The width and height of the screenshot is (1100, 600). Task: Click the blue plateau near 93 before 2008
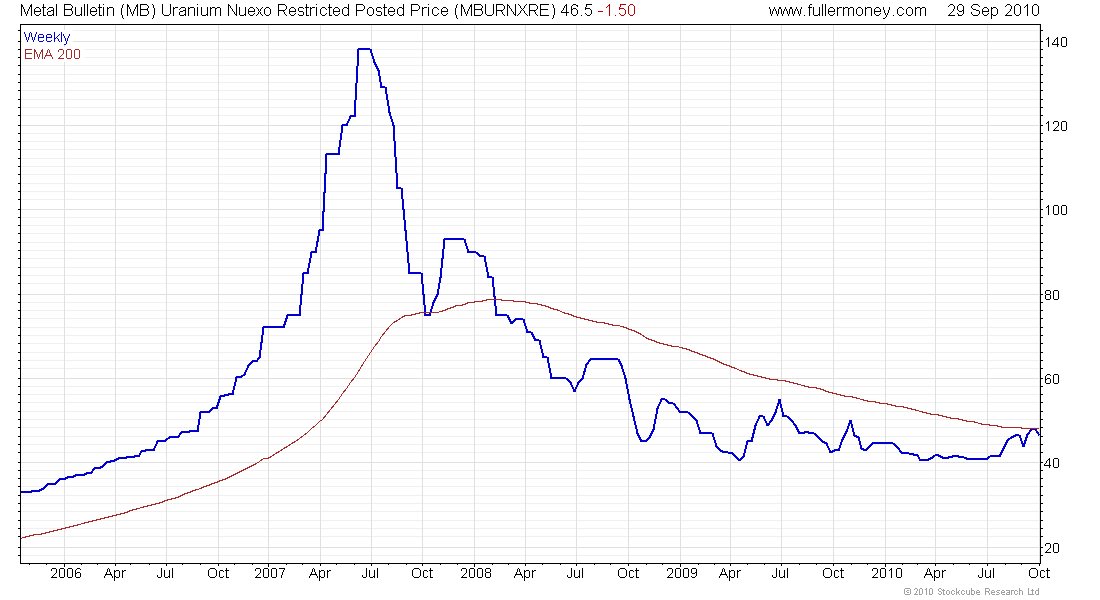pos(455,239)
